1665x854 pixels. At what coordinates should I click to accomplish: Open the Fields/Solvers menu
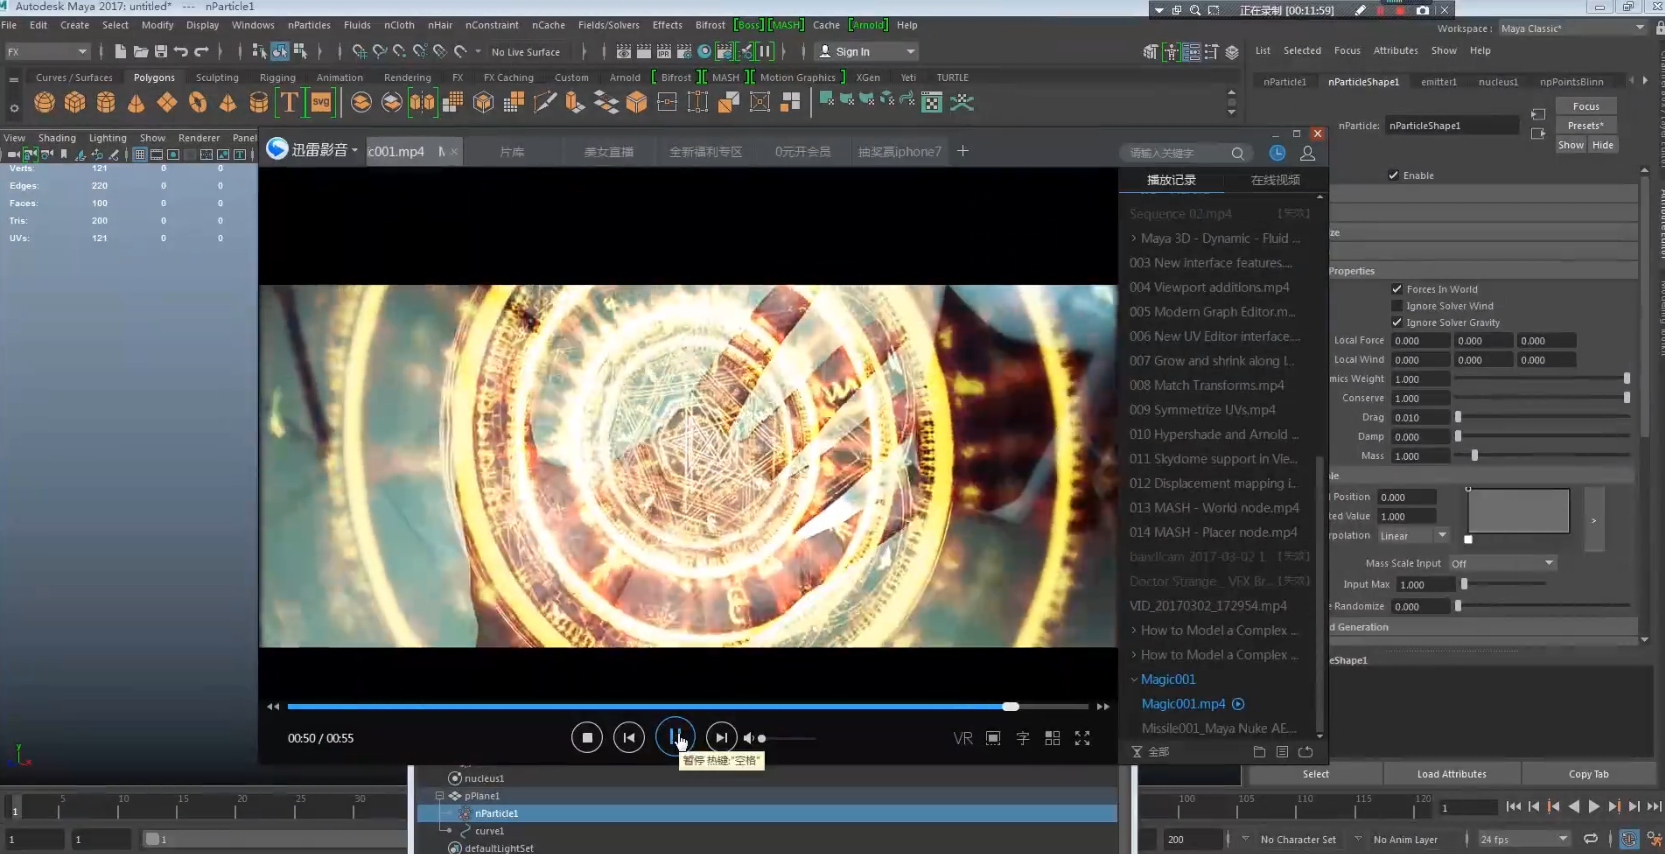coord(608,25)
